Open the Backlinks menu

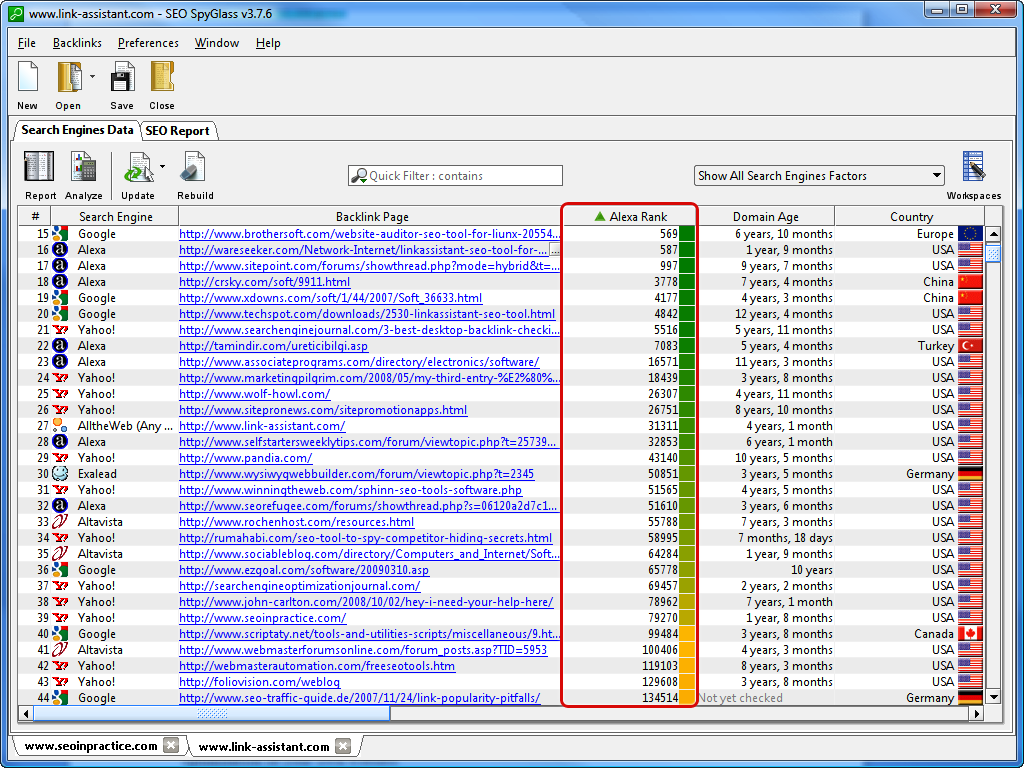77,43
